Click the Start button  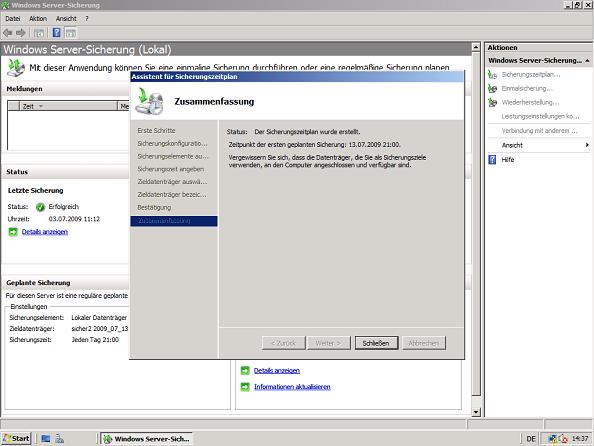point(16,438)
